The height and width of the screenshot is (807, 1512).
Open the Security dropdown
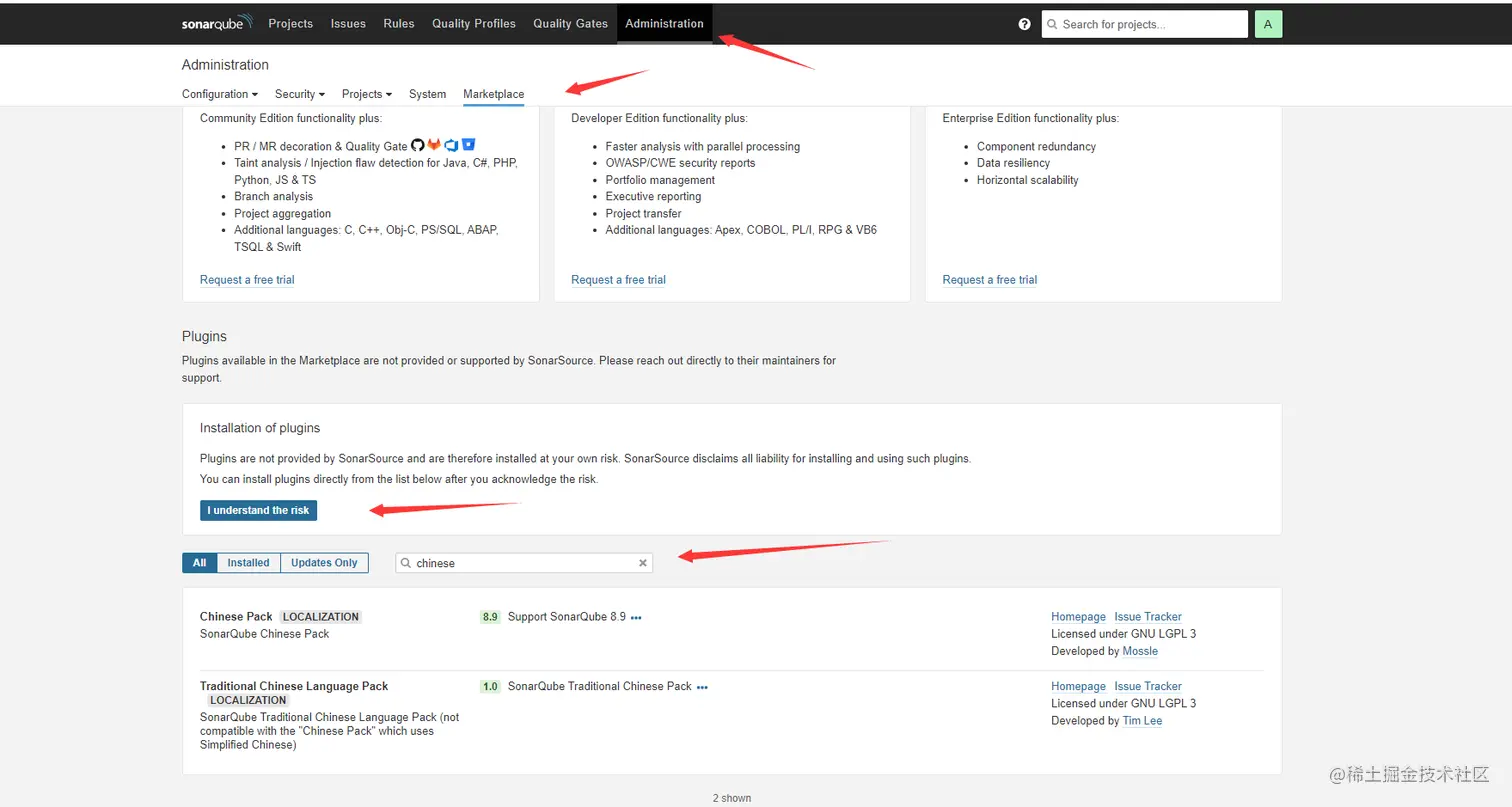point(300,94)
